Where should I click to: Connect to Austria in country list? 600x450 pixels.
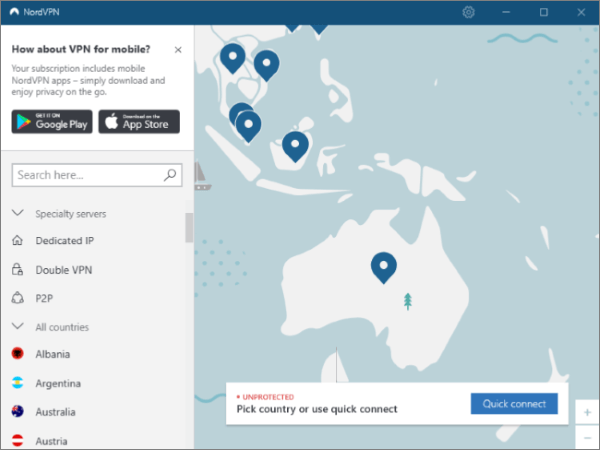pos(51,441)
